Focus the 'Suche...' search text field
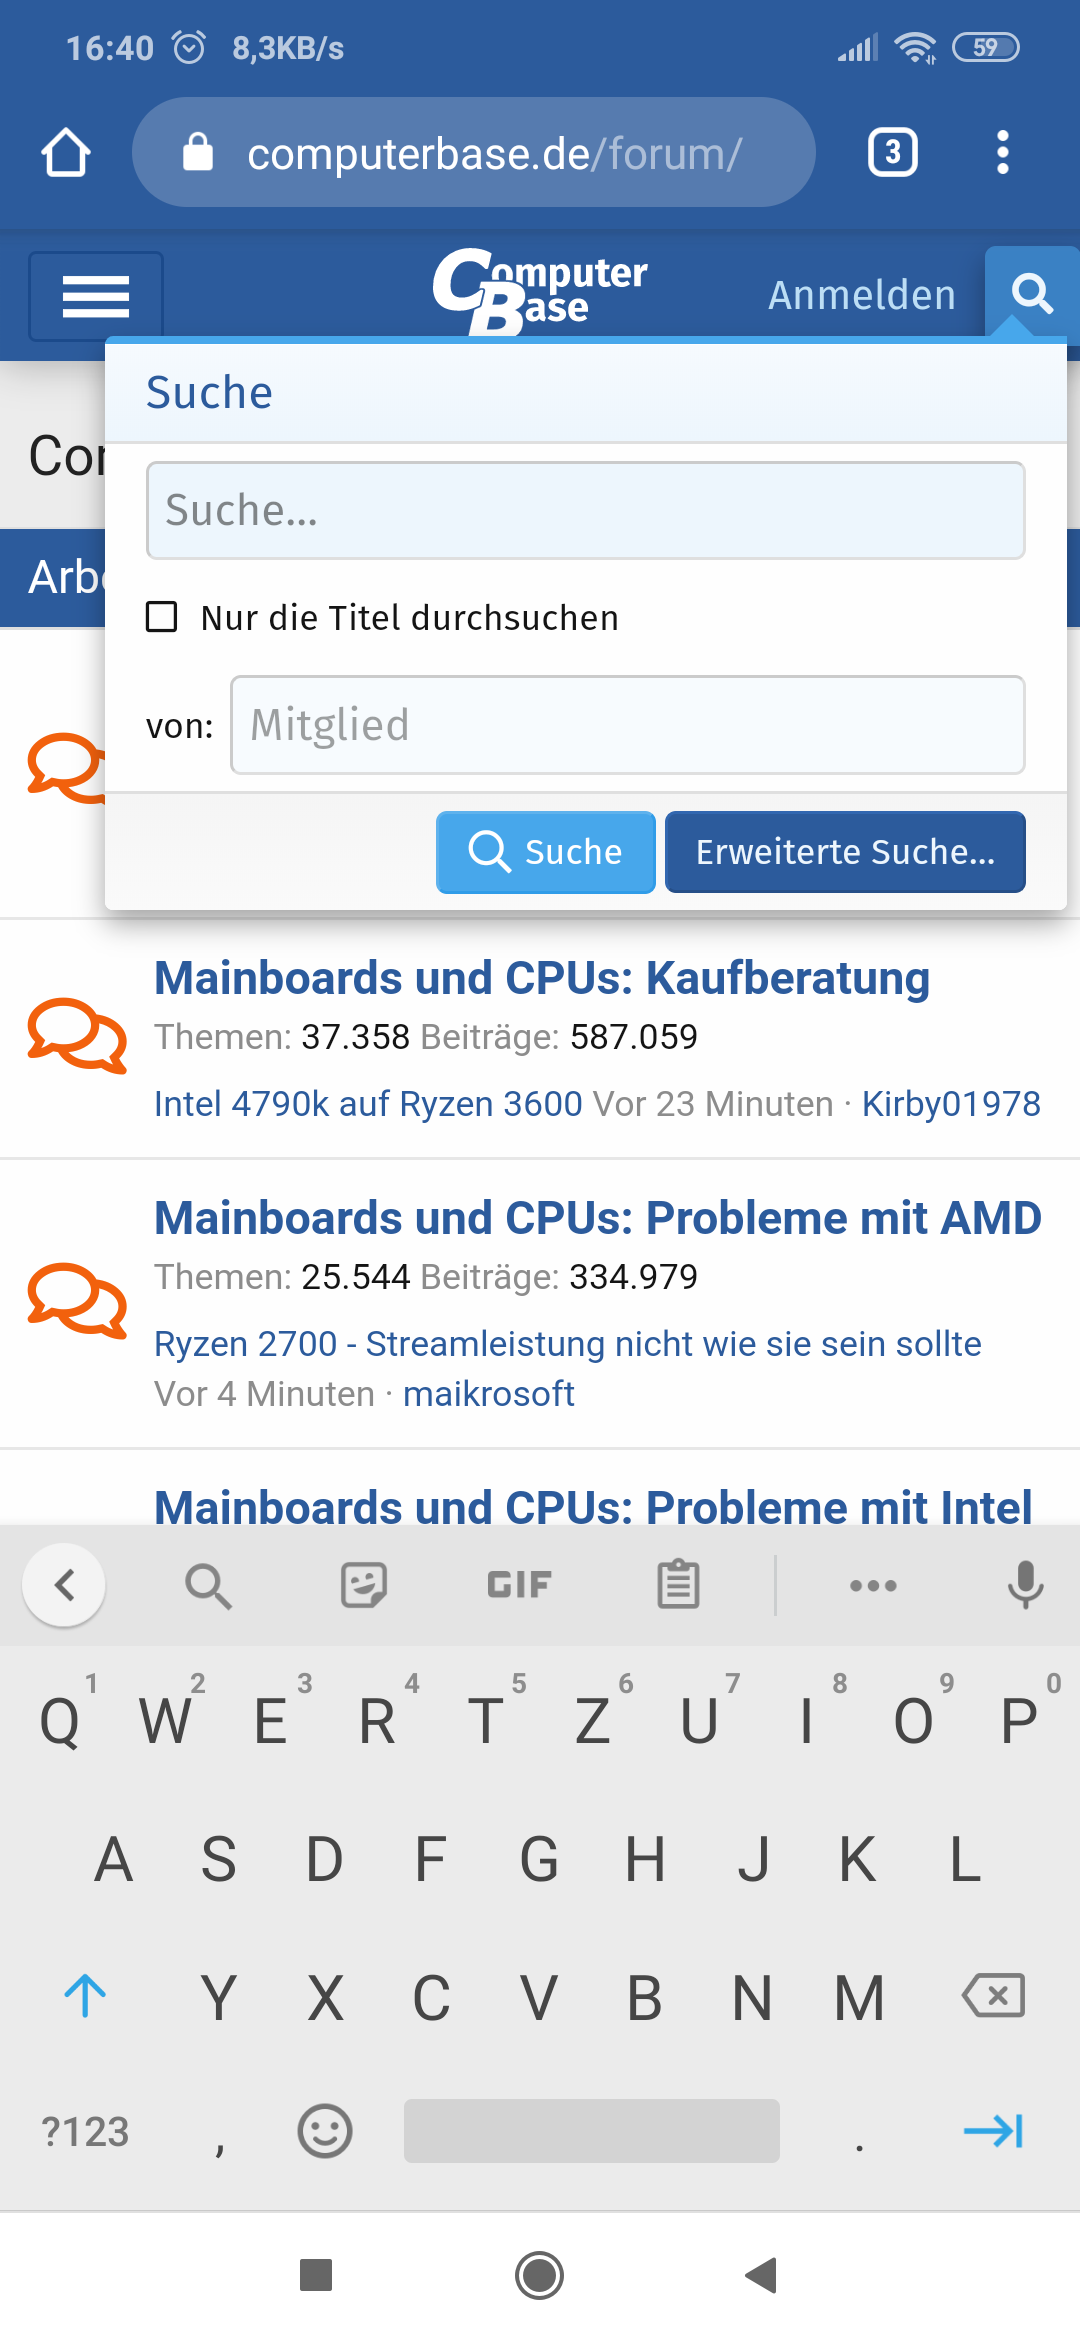Viewport: 1080px width, 2340px height. 586,510
